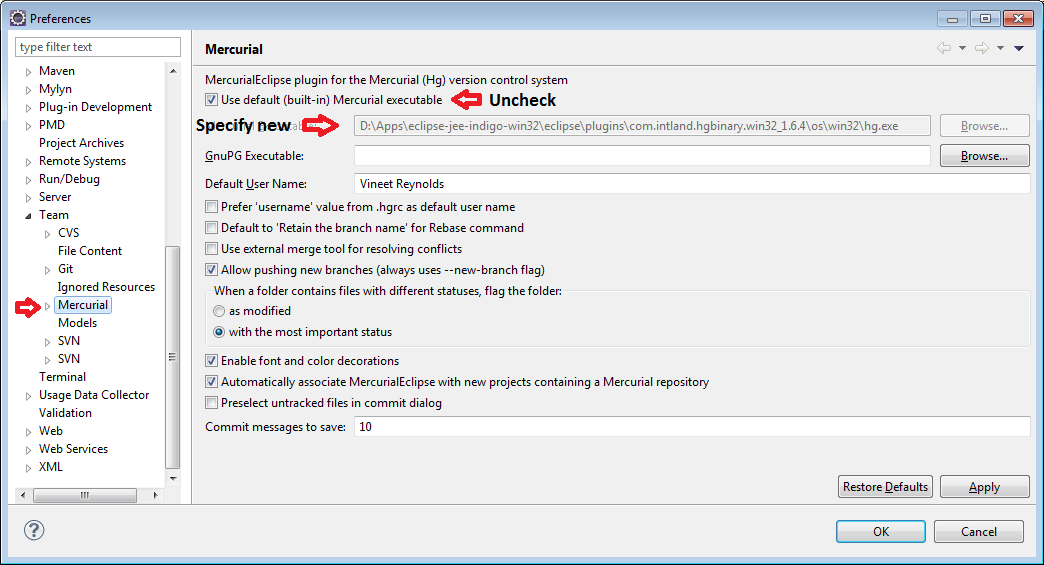The width and height of the screenshot is (1044, 565).
Task: Enable Prefer 'username' value from .hgrc
Action: pyautogui.click(x=211, y=207)
